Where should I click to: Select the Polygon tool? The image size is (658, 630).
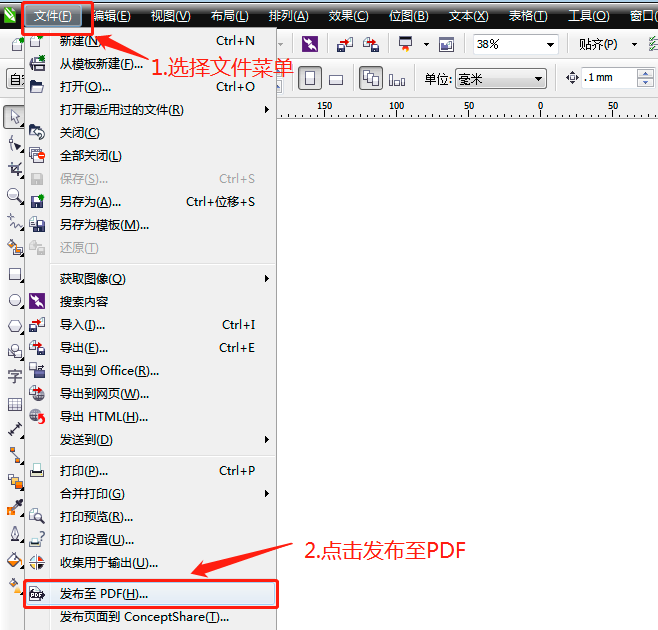click(x=15, y=326)
